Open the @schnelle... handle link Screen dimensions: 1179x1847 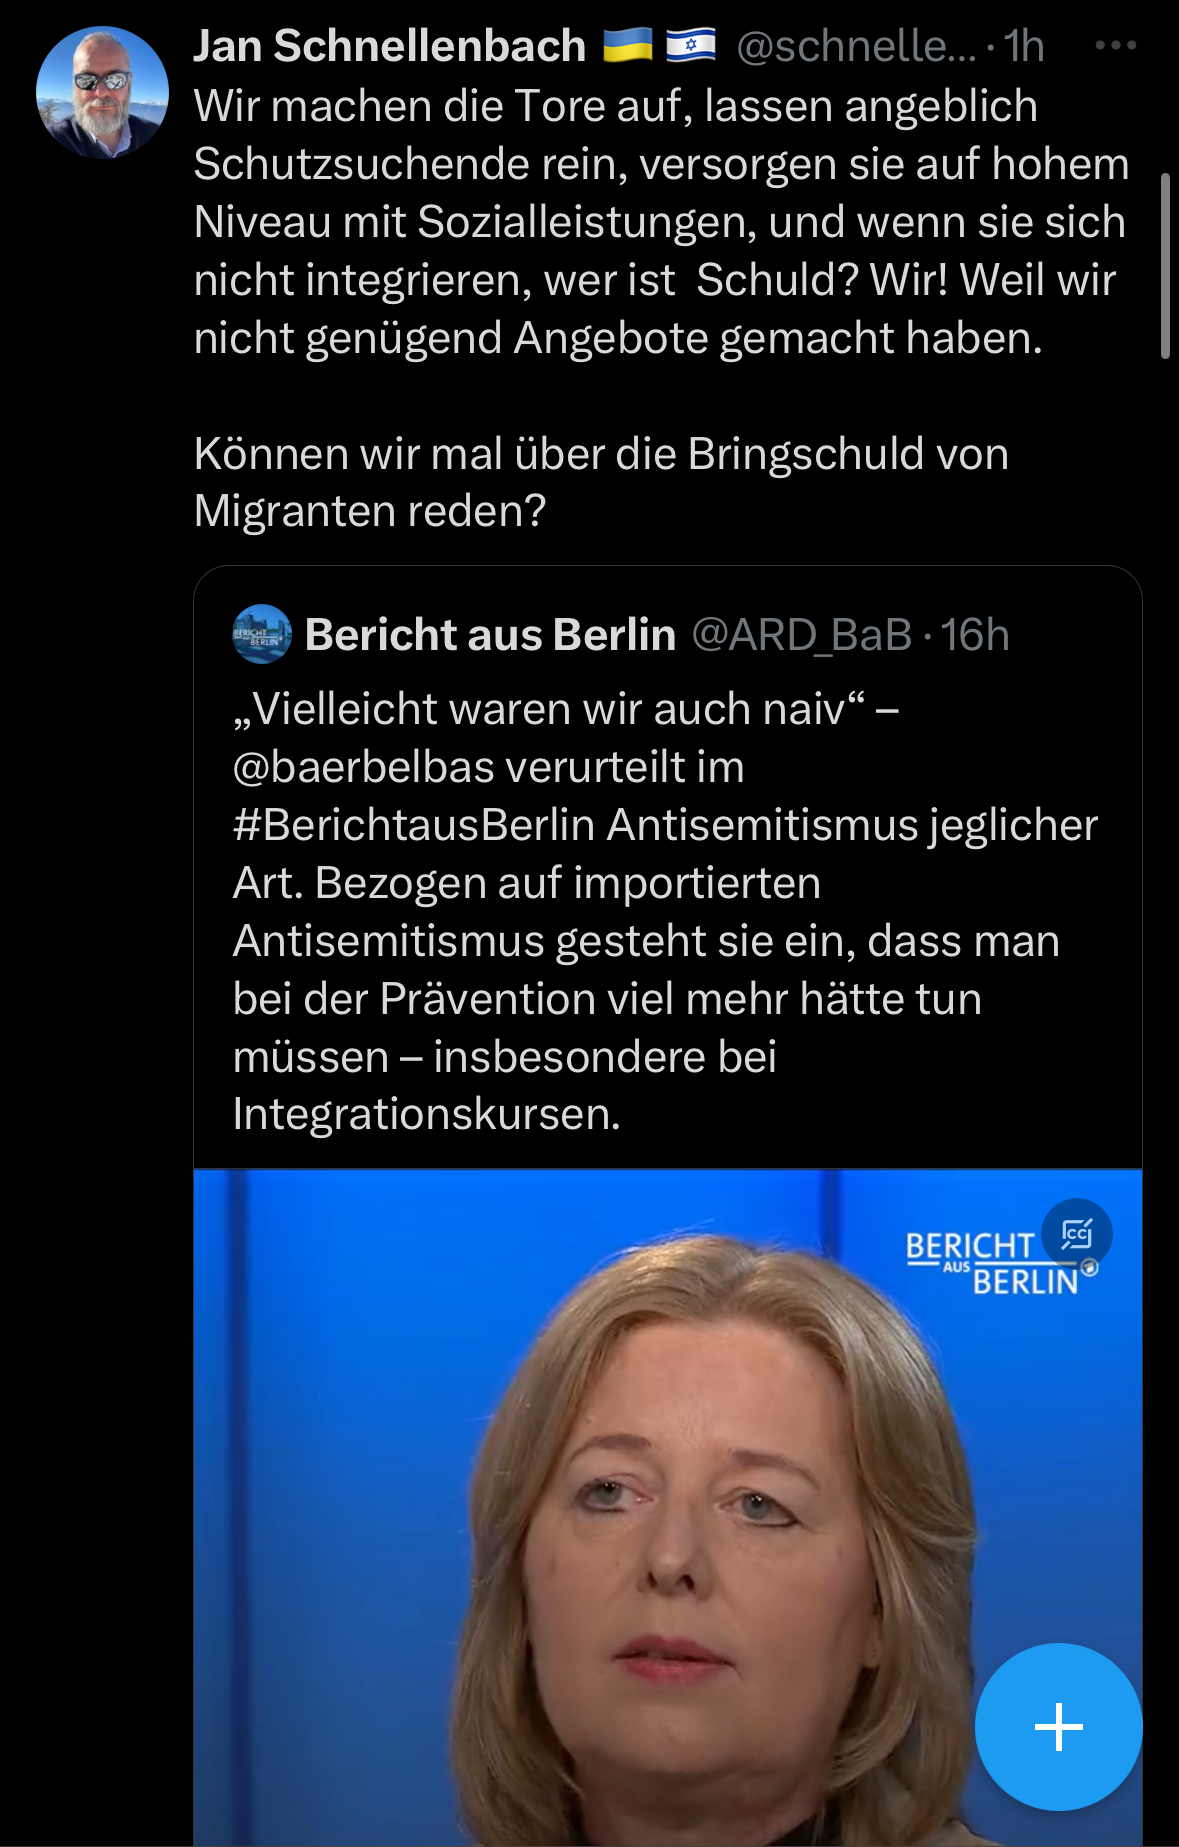click(x=856, y=46)
